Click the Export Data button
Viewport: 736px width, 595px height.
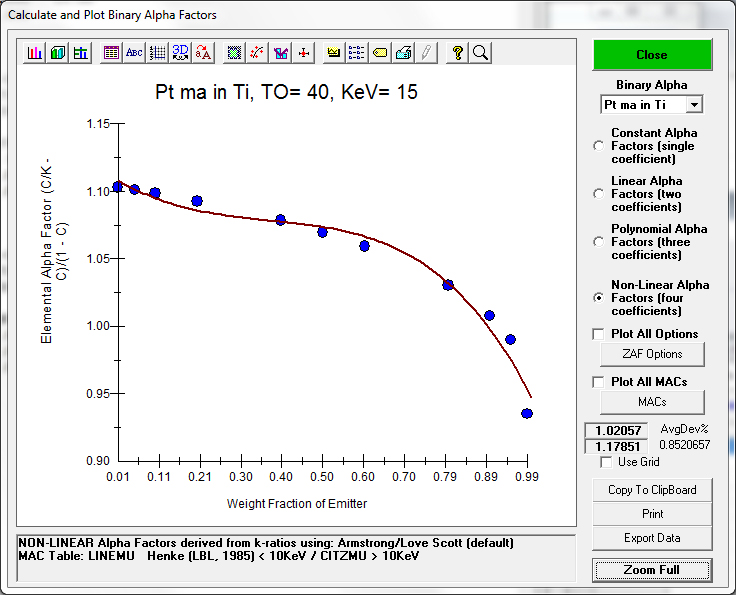(651, 538)
